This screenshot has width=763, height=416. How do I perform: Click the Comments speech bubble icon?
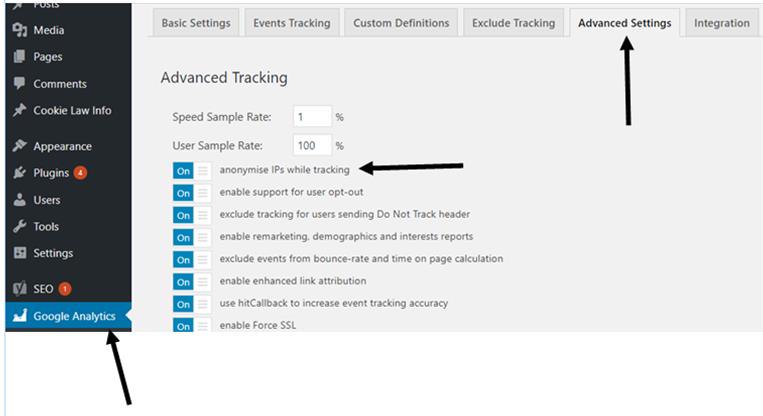pyautogui.click(x=20, y=83)
